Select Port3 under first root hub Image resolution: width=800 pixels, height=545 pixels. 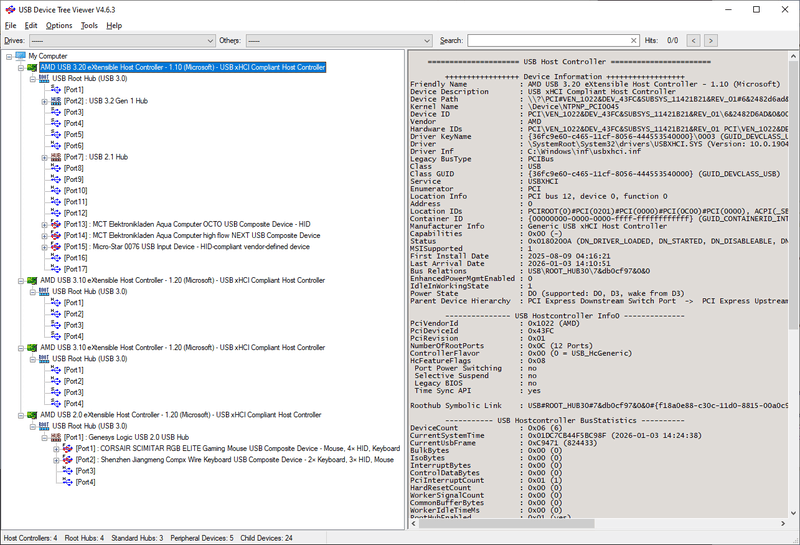coord(73,112)
